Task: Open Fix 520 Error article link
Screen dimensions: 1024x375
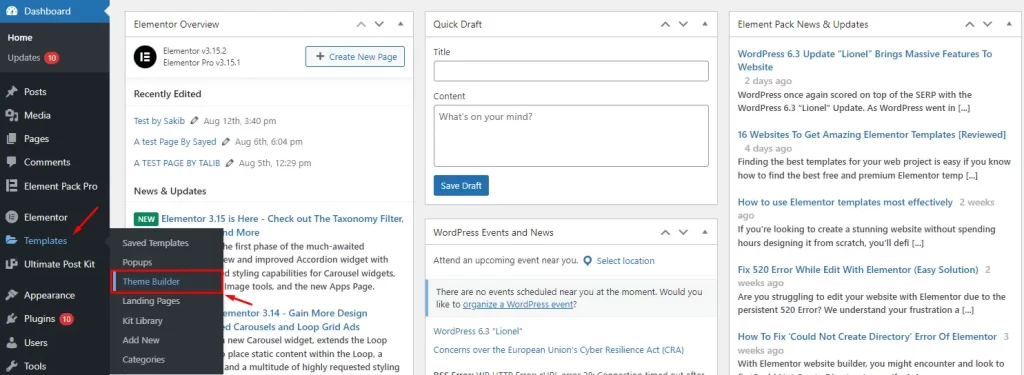Action: tap(857, 270)
